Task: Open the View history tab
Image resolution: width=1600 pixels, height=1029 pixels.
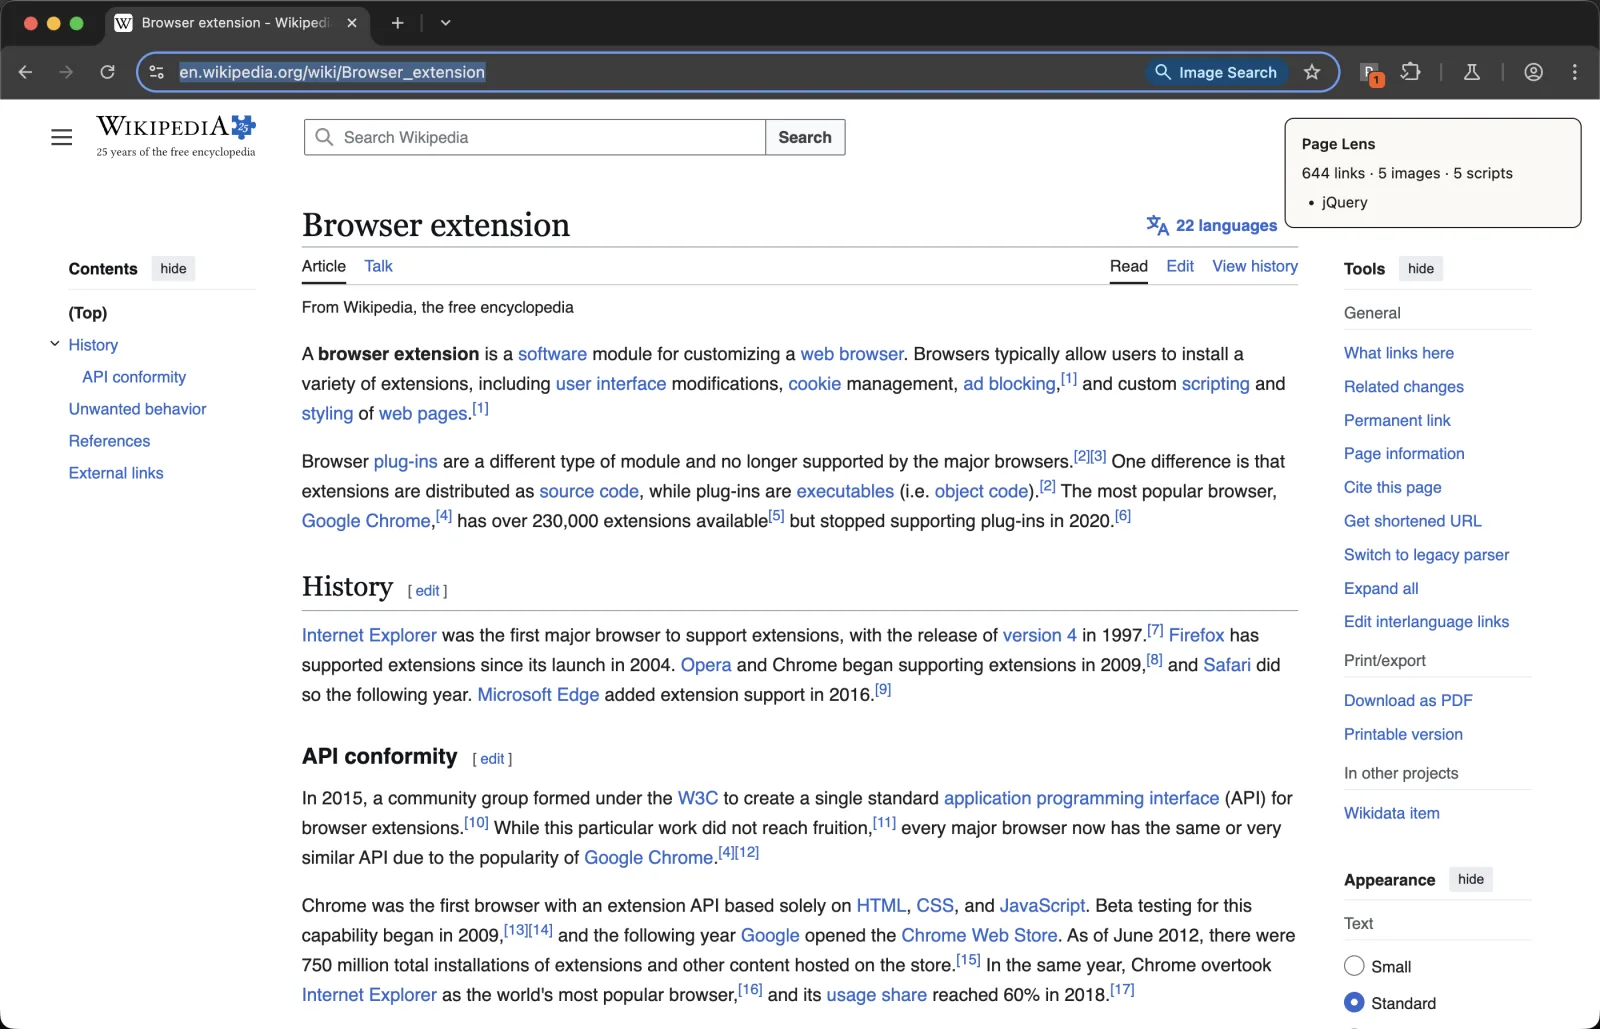Action: (x=1255, y=266)
